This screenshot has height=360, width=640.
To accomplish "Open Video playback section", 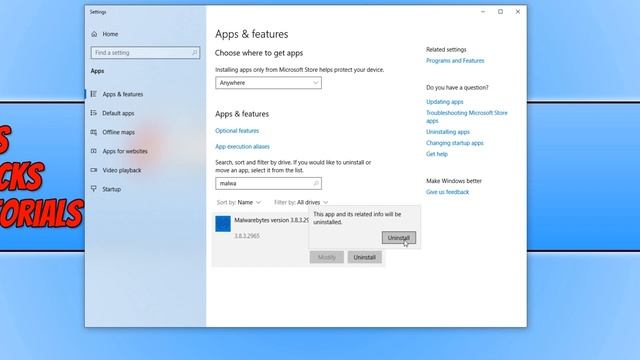I will tap(122, 170).
